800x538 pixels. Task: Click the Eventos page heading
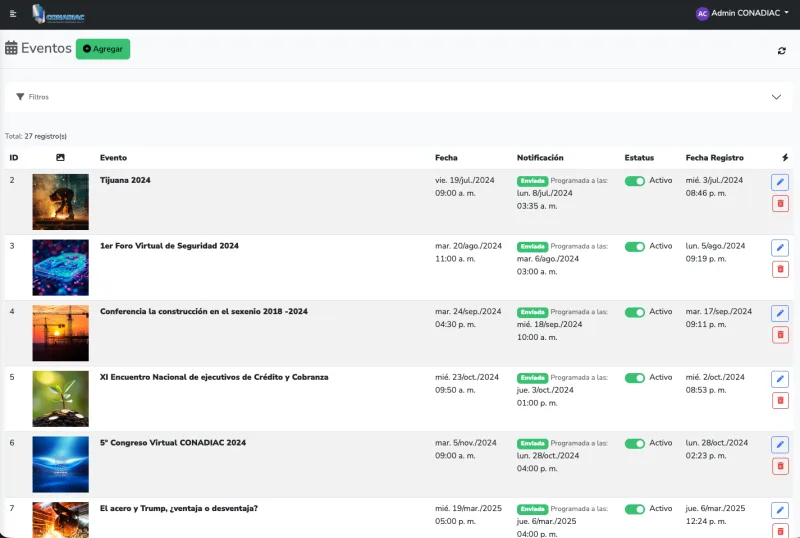[46, 48]
